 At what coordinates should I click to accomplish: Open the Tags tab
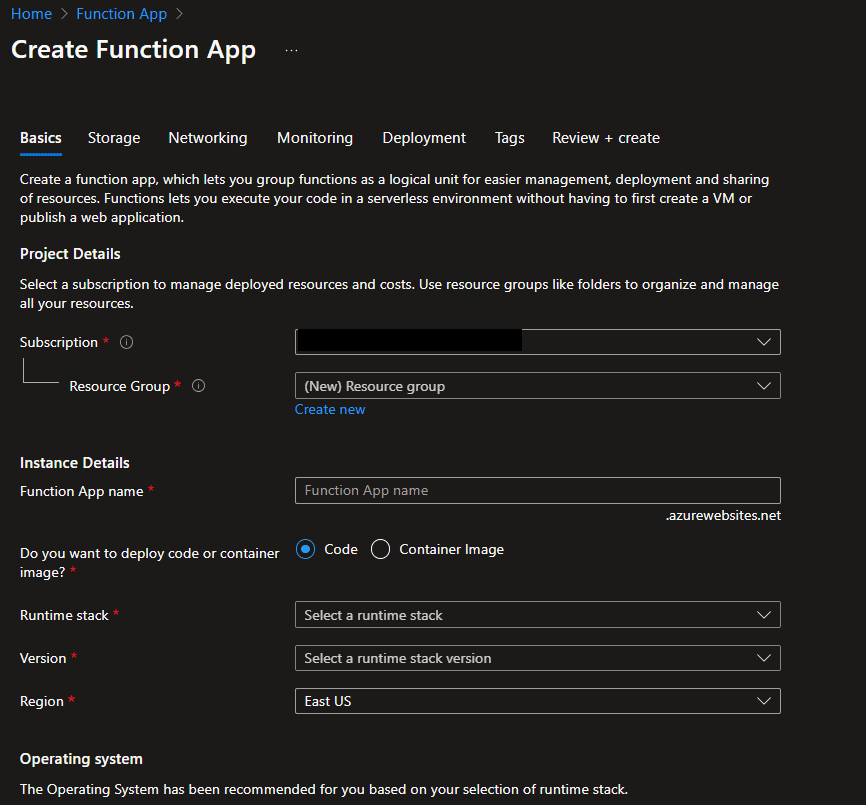[509, 138]
